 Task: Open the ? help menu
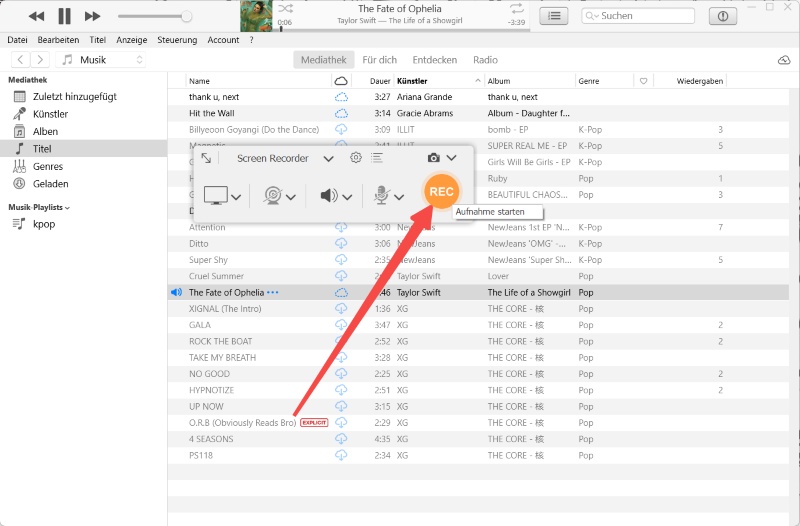[252, 40]
